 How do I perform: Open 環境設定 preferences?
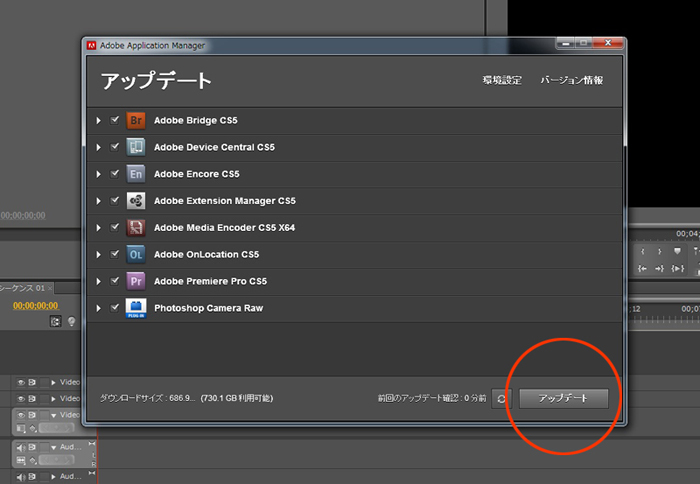coord(502,80)
